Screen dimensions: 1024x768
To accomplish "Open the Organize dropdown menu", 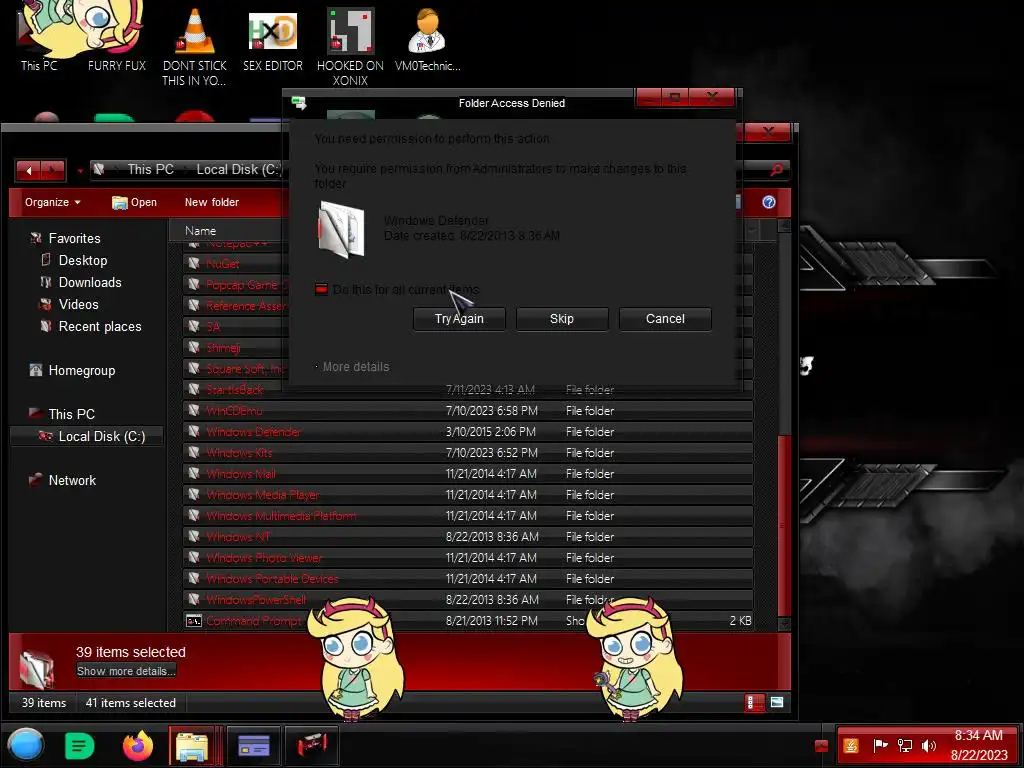I will [x=52, y=202].
